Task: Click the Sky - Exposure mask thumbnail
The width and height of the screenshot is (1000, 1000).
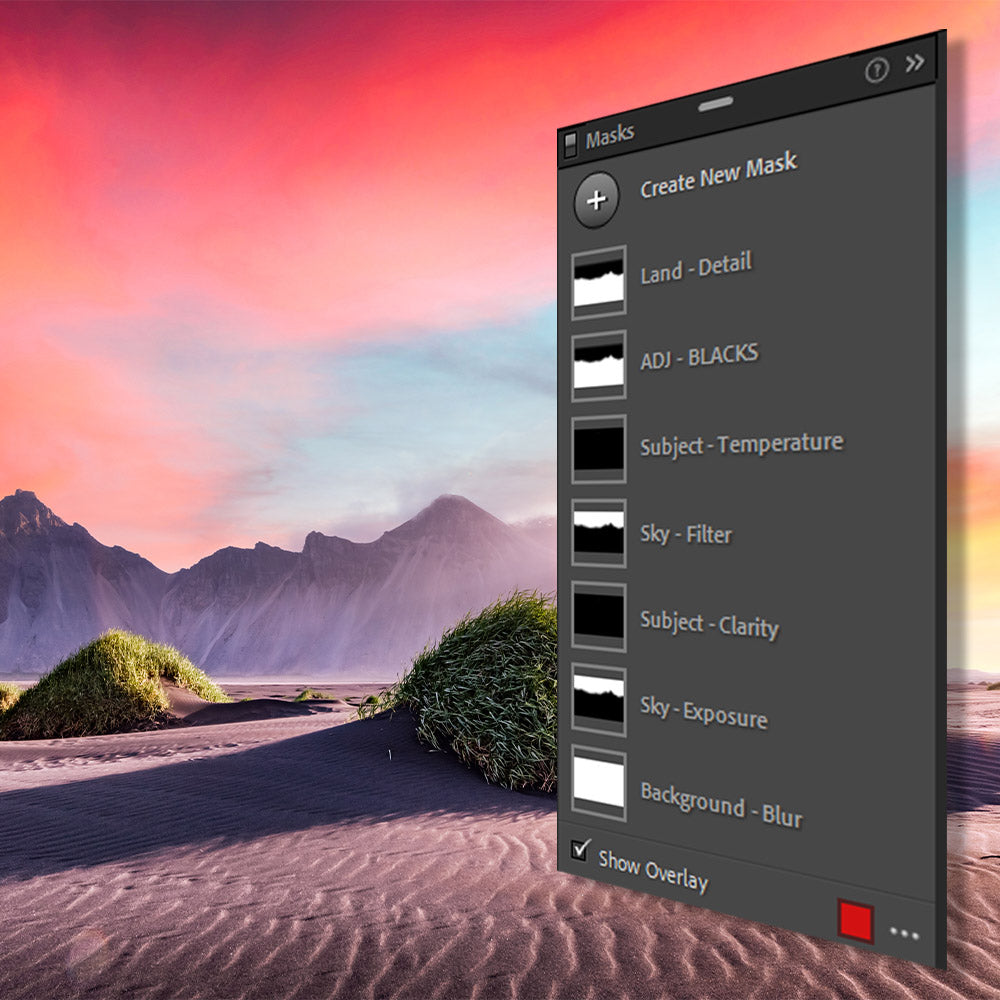Action: [x=599, y=700]
